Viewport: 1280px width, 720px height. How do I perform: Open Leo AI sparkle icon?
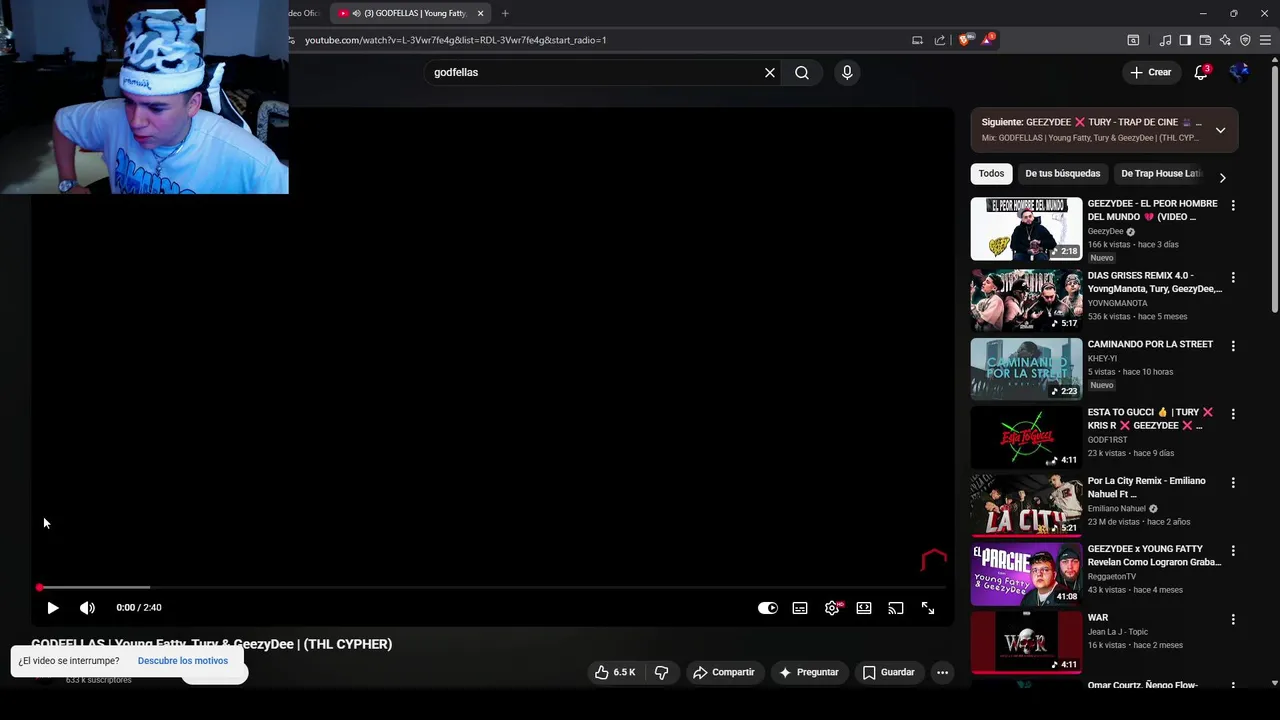coord(1225,40)
